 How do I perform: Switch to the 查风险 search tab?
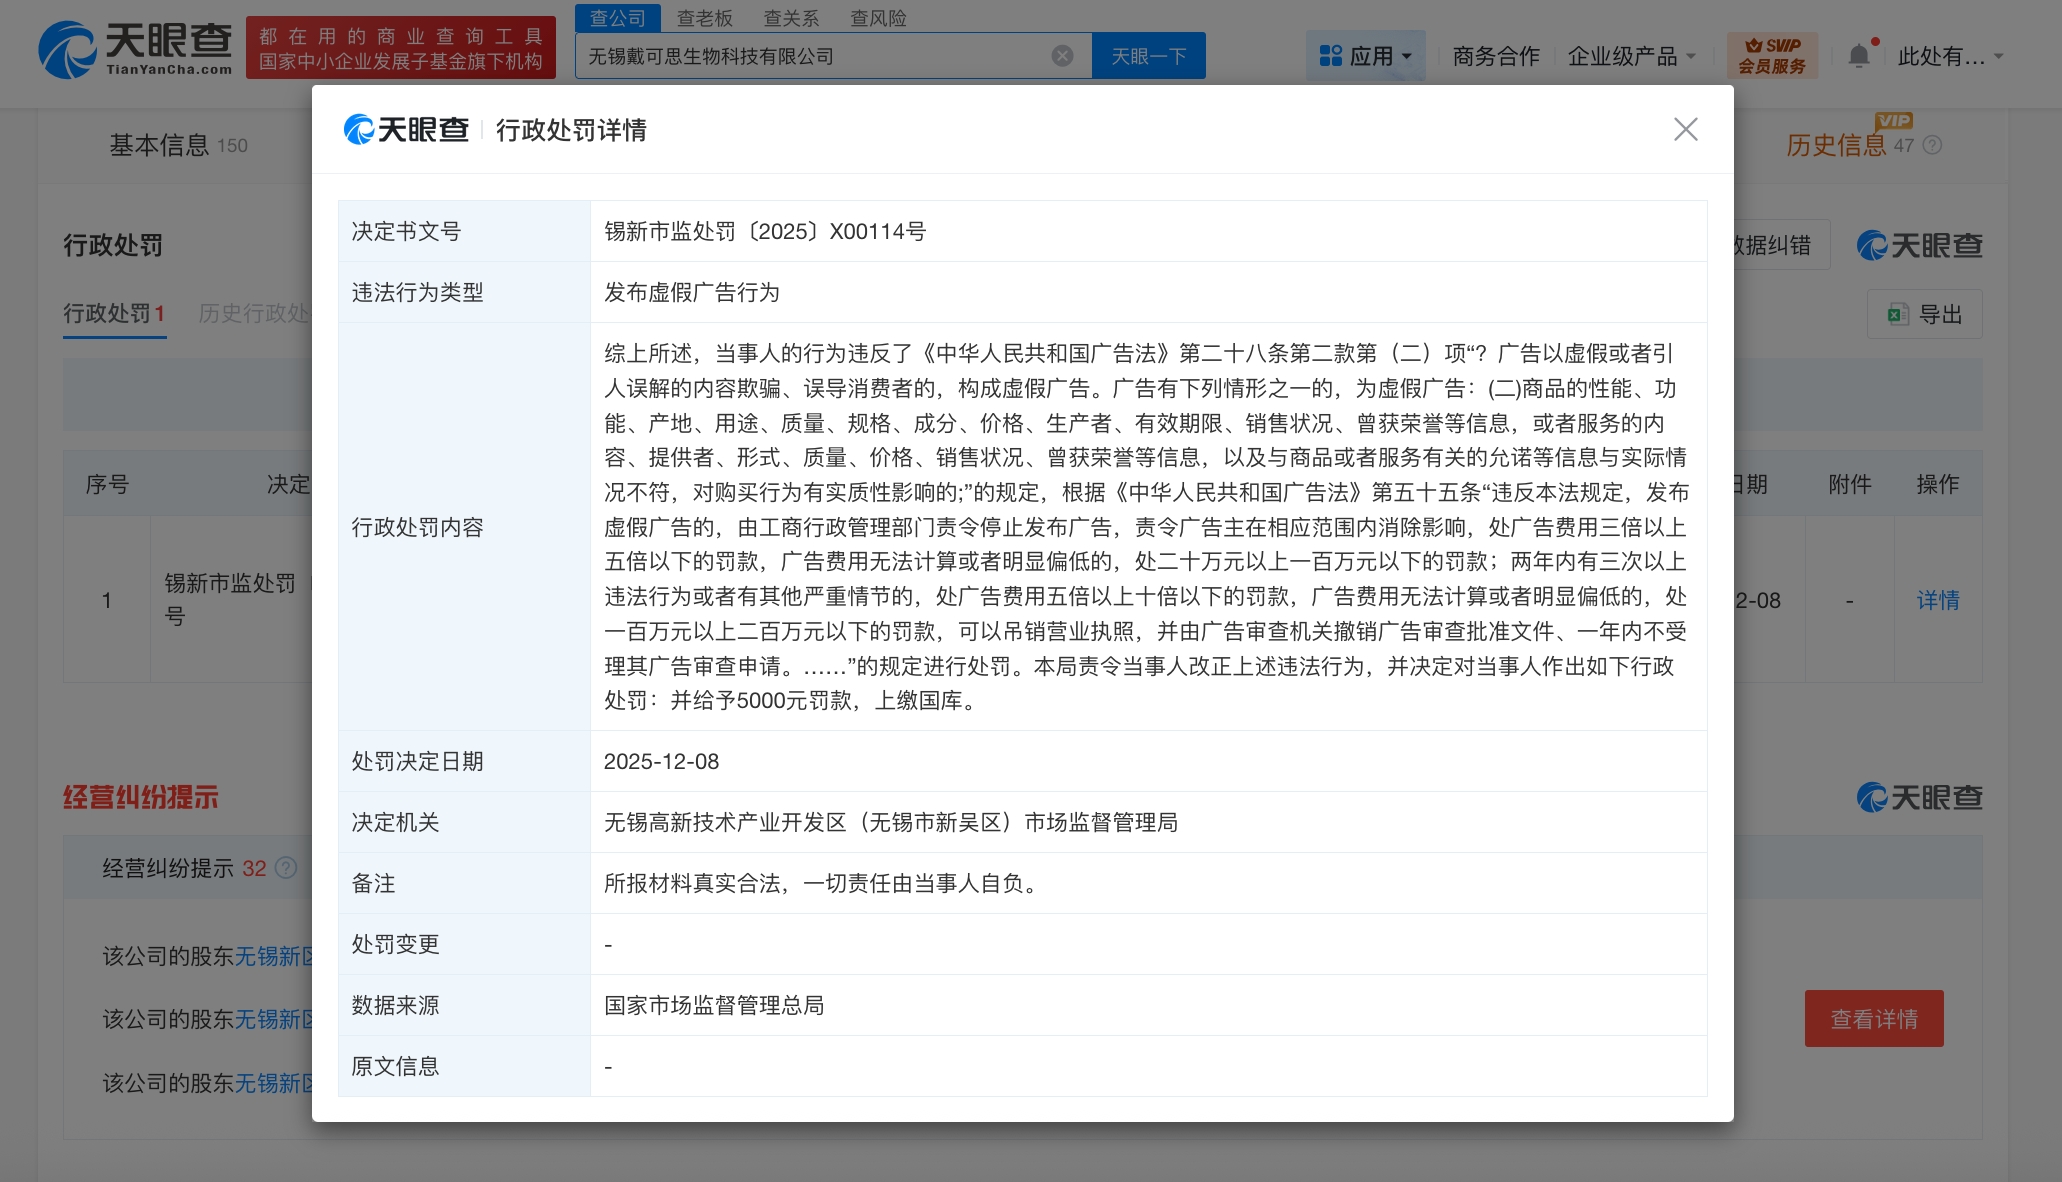878,18
